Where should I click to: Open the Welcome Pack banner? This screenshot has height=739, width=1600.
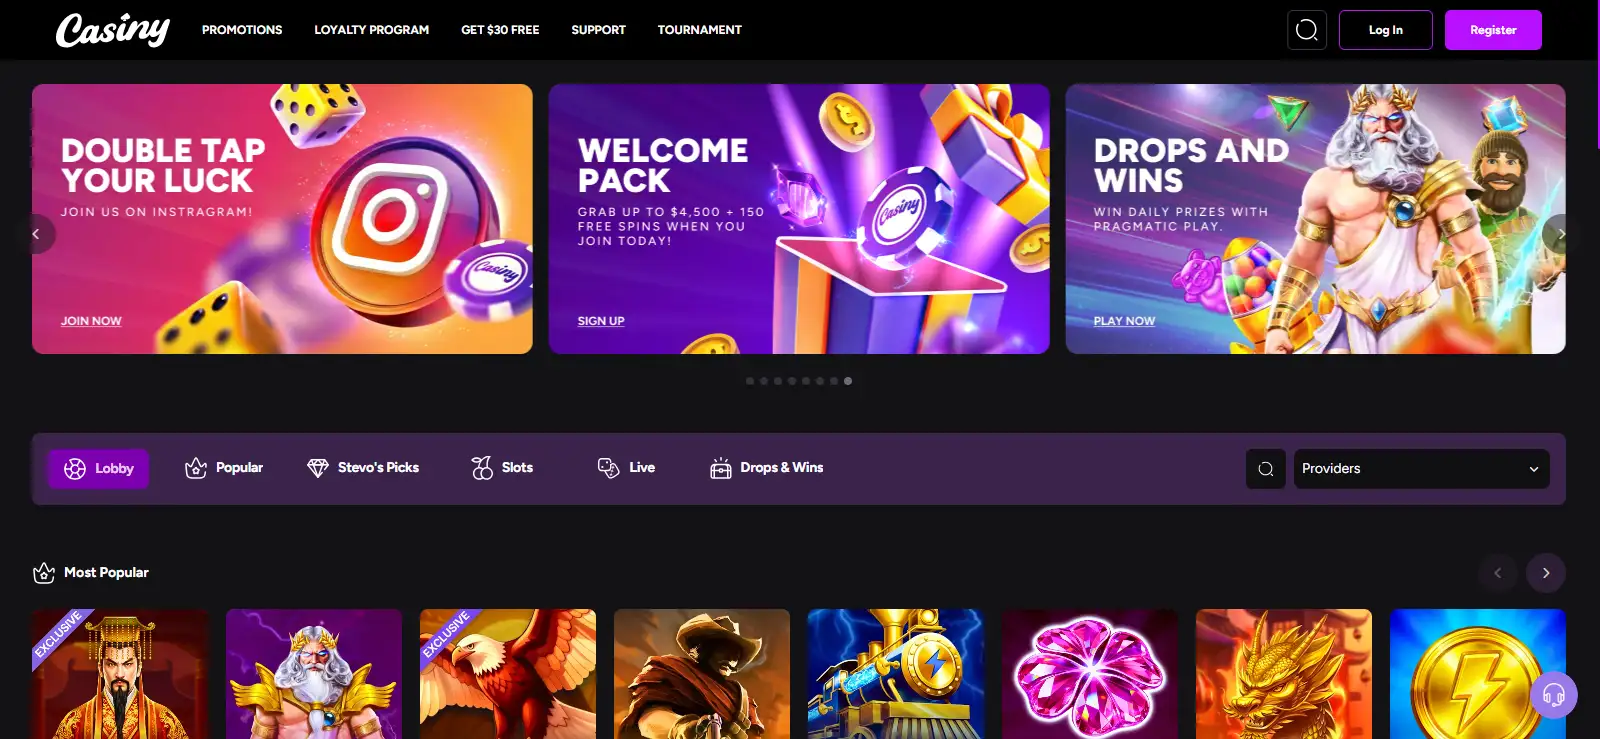[x=799, y=219]
